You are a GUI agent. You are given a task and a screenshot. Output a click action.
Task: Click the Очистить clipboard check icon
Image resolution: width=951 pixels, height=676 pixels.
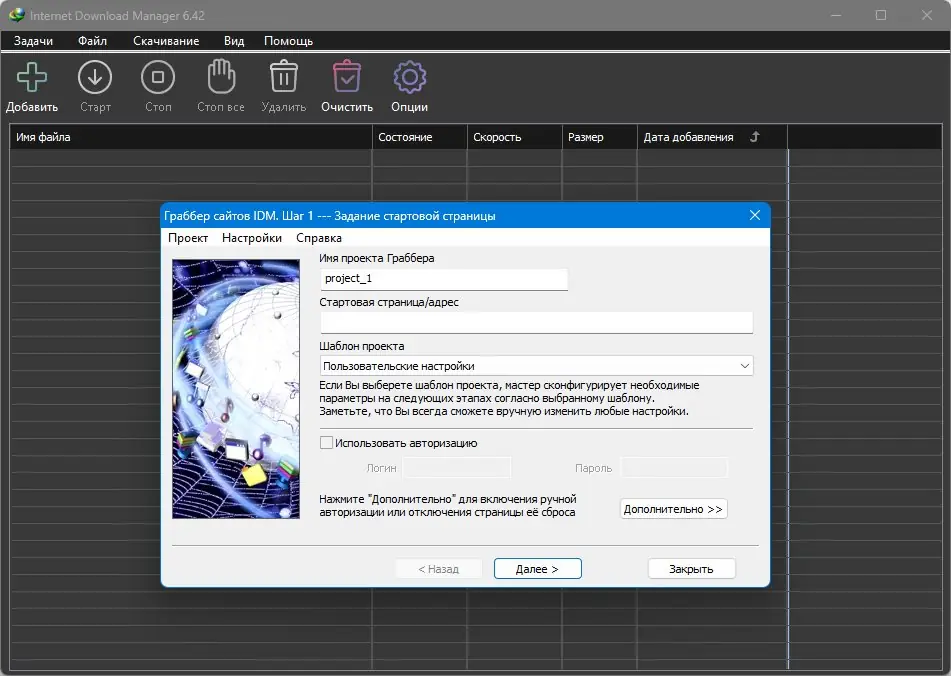click(x=347, y=78)
